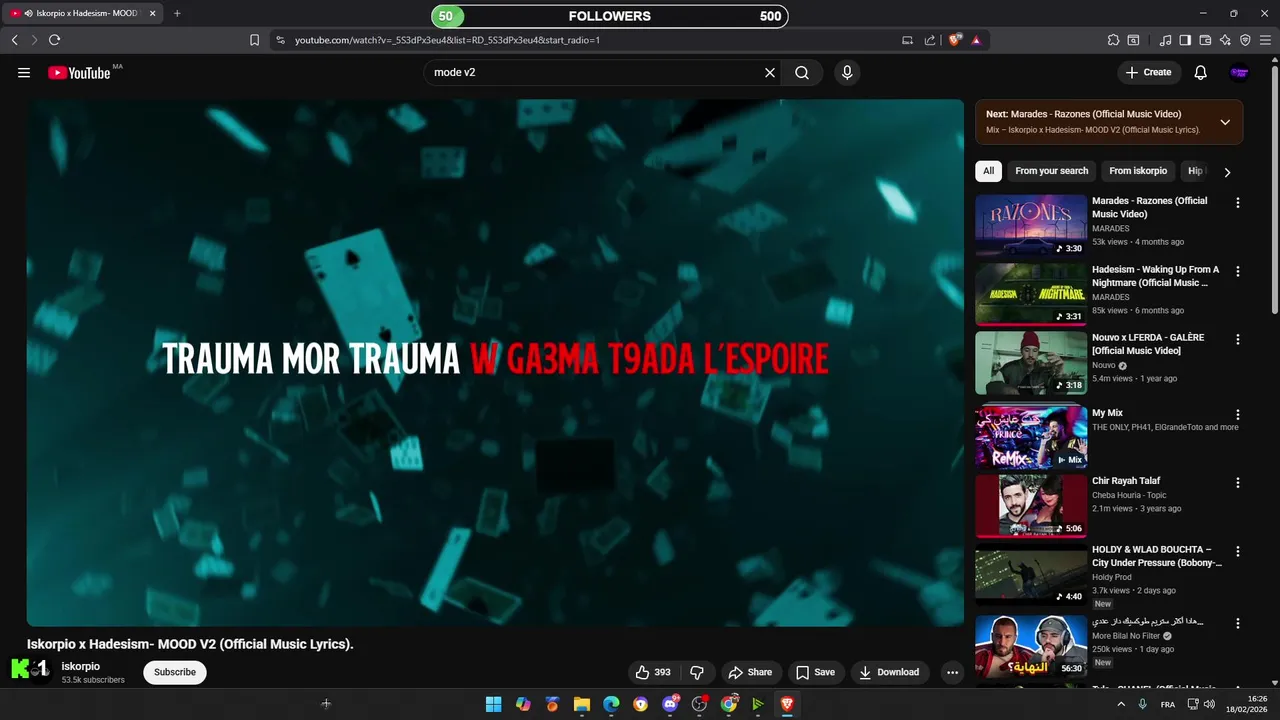Play Marades - Razones thumbnail
The image size is (1280, 720).
[x=1031, y=226]
